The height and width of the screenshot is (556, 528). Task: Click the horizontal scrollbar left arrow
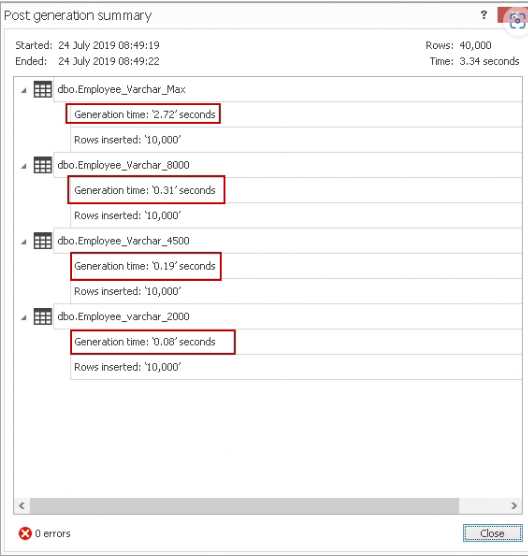point(22,506)
